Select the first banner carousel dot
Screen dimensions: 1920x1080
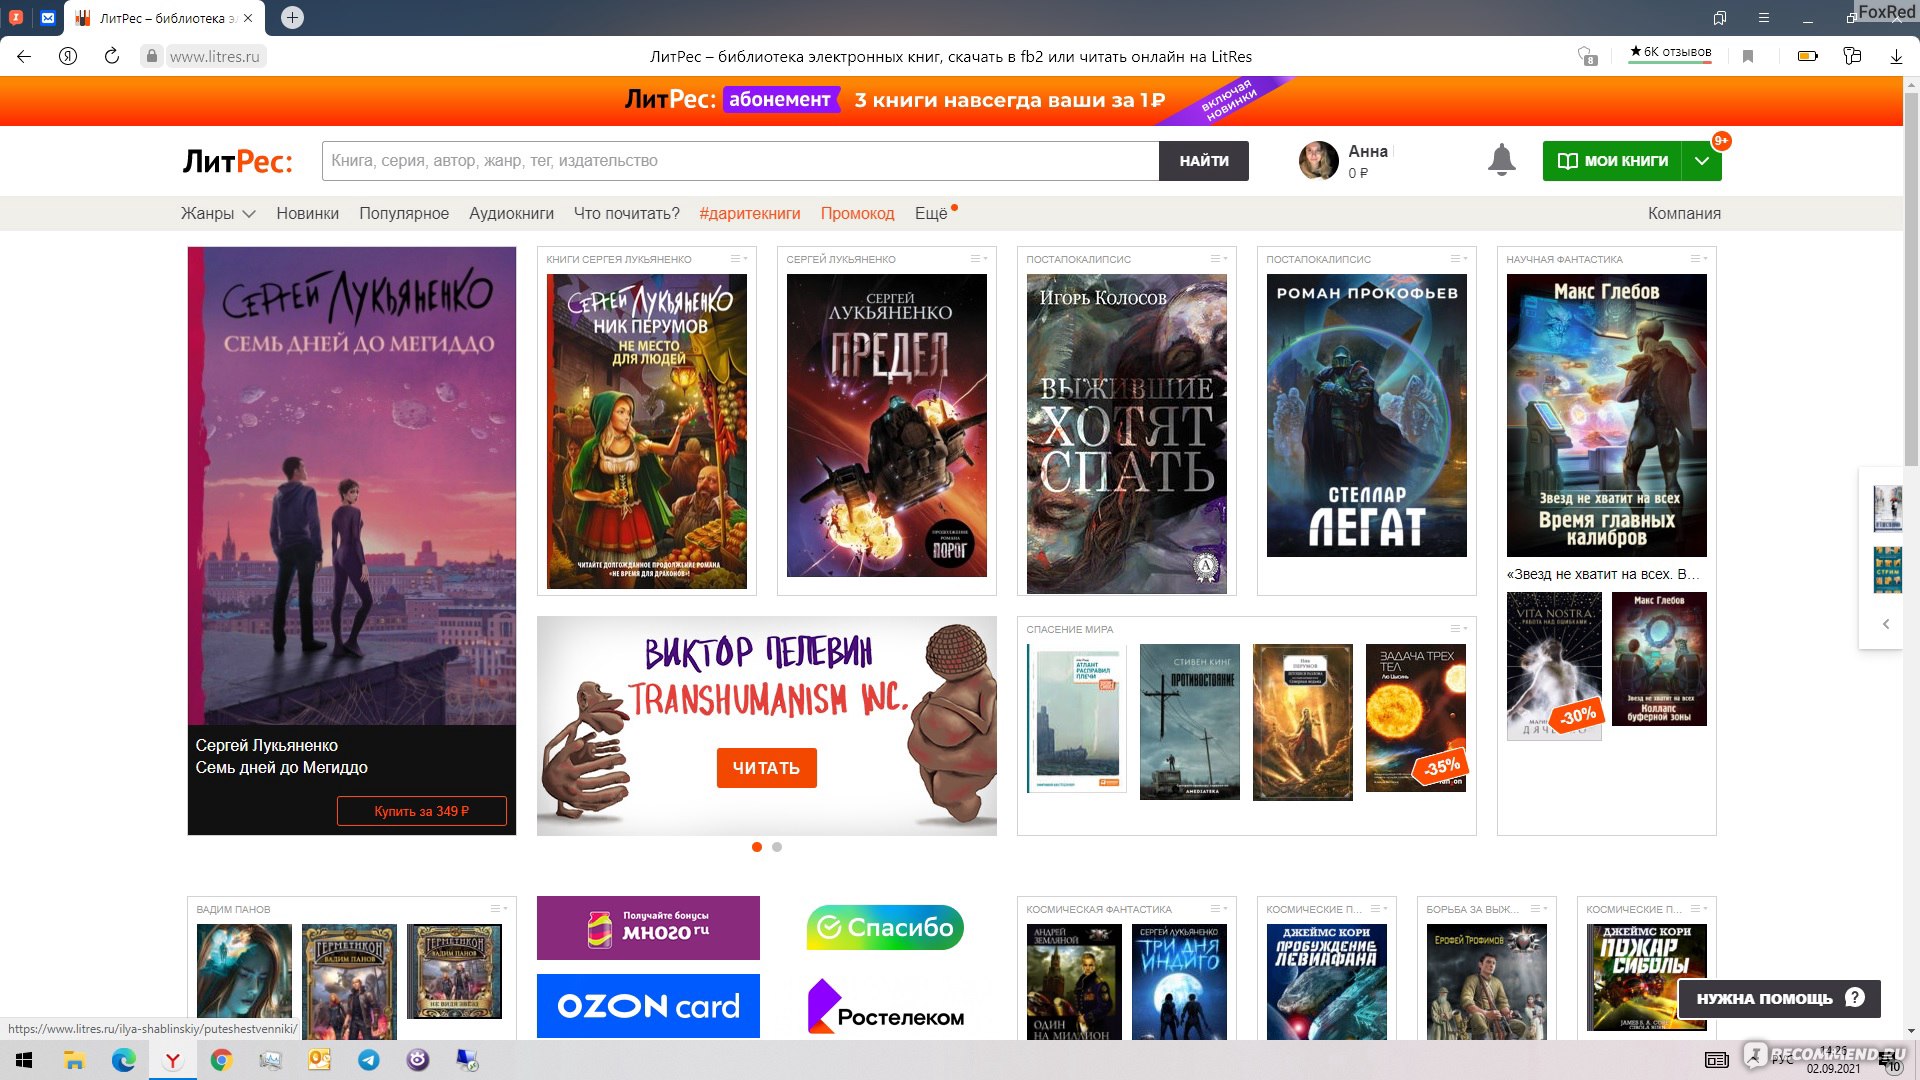pos(757,847)
